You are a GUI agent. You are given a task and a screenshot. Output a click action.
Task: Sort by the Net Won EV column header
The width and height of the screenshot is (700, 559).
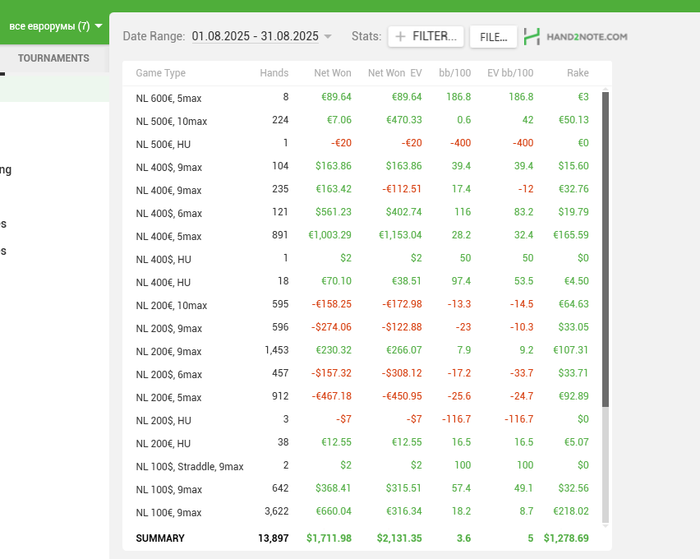(394, 73)
